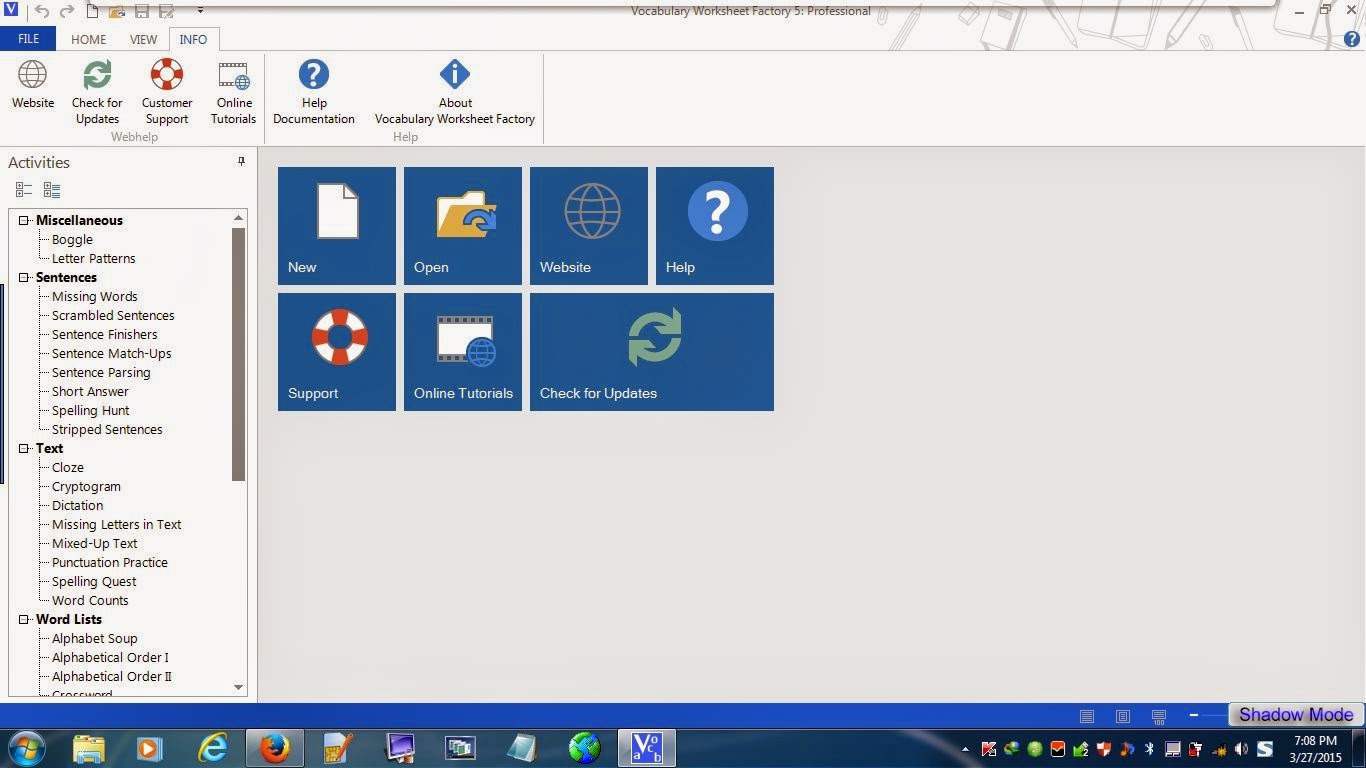
Task: Select Word Counts activity
Action: point(90,600)
